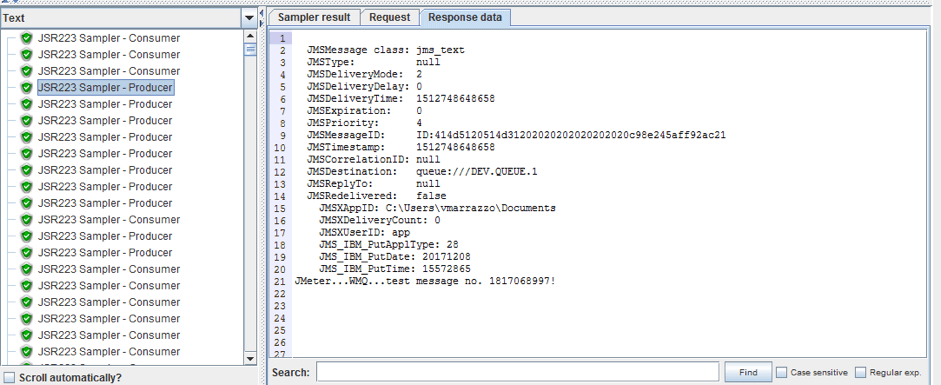This screenshot has height=385, width=941.
Task: Select the topmost JSR223 Sampler - Consumer row
Action: point(109,38)
